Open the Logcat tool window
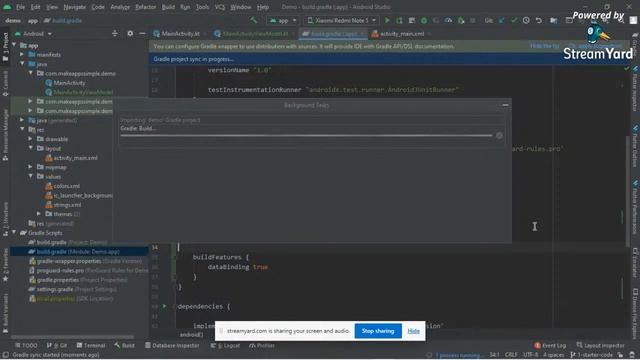The height and width of the screenshot is (360, 640). tap(225, 345)
